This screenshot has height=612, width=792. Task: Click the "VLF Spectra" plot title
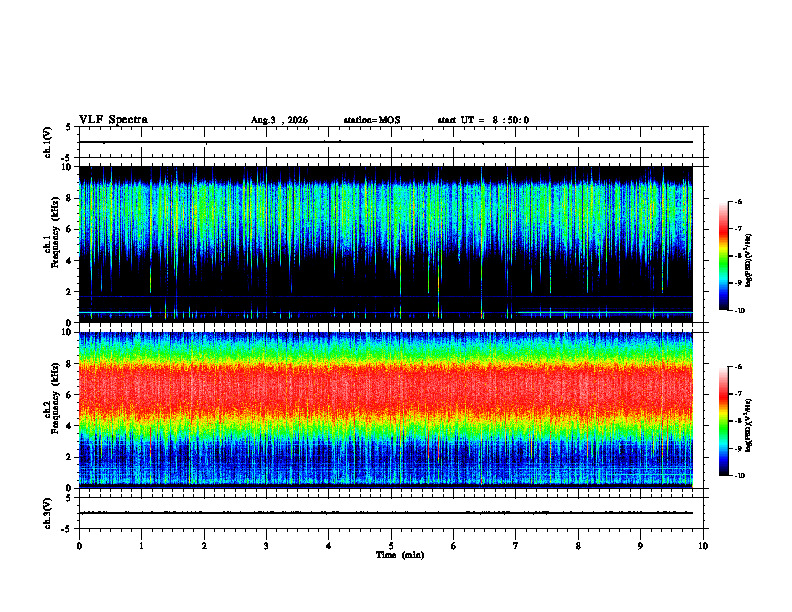(113, 120)
